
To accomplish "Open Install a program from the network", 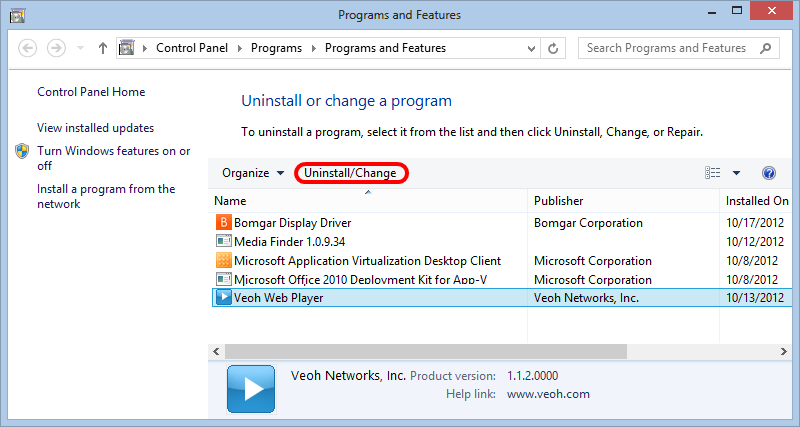I will coord(106,196).
